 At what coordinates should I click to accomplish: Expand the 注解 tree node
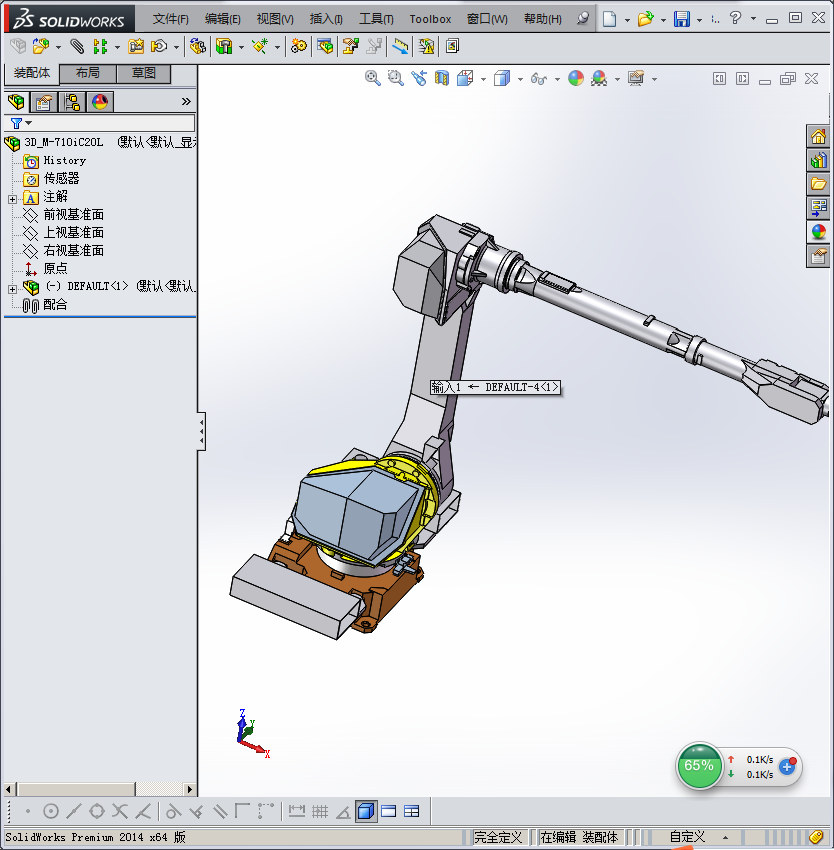(12, 197)
